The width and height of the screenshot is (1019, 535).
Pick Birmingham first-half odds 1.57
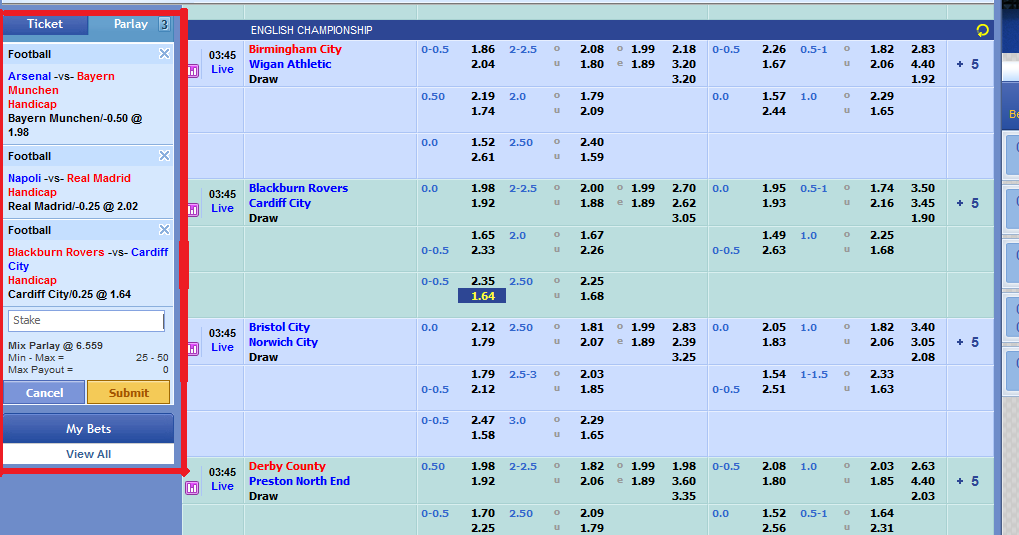[774, 96]
